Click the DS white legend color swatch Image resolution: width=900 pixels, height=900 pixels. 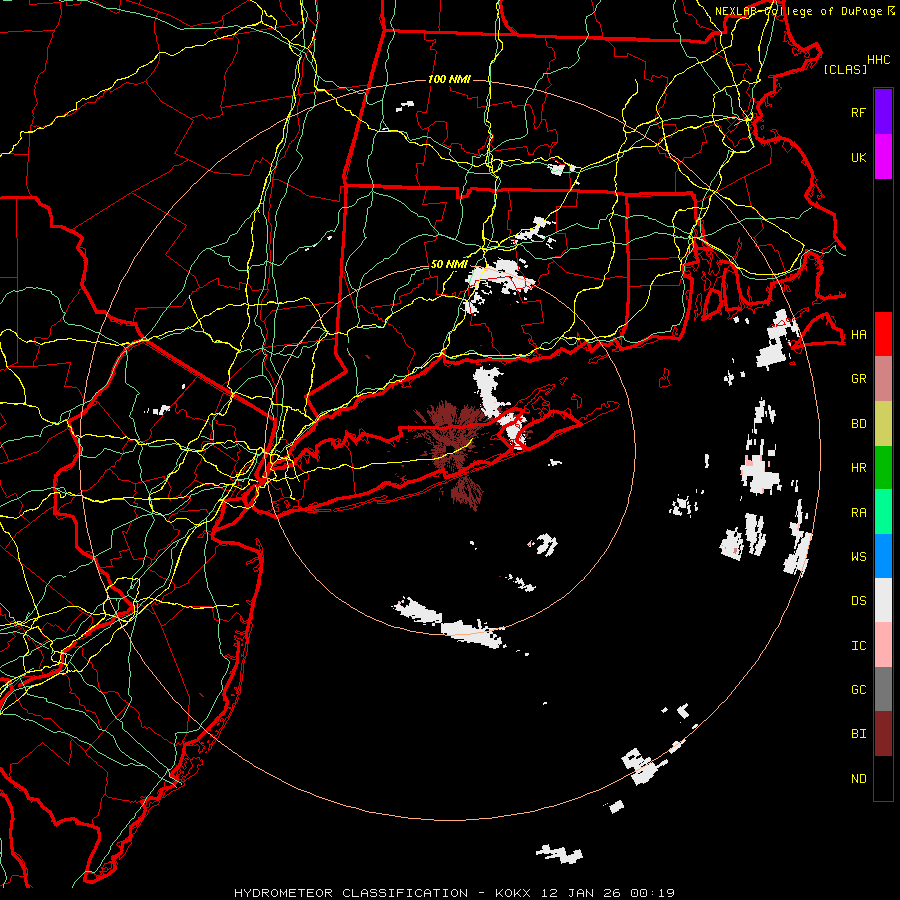pyautogui.click(x=883, y=600)
